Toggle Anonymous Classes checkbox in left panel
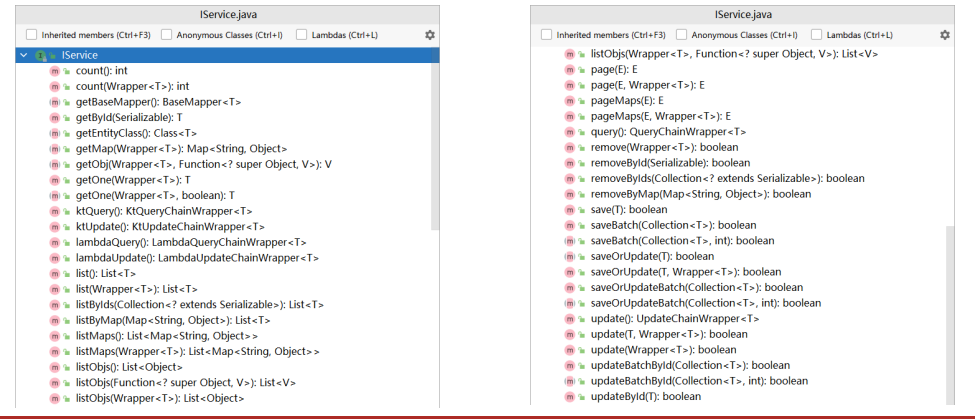 [166, 35]
